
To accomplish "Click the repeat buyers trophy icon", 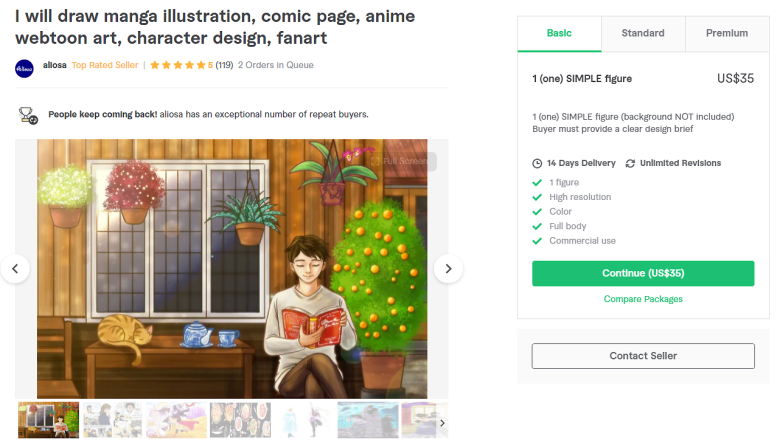I will click(x=28, y=115).
